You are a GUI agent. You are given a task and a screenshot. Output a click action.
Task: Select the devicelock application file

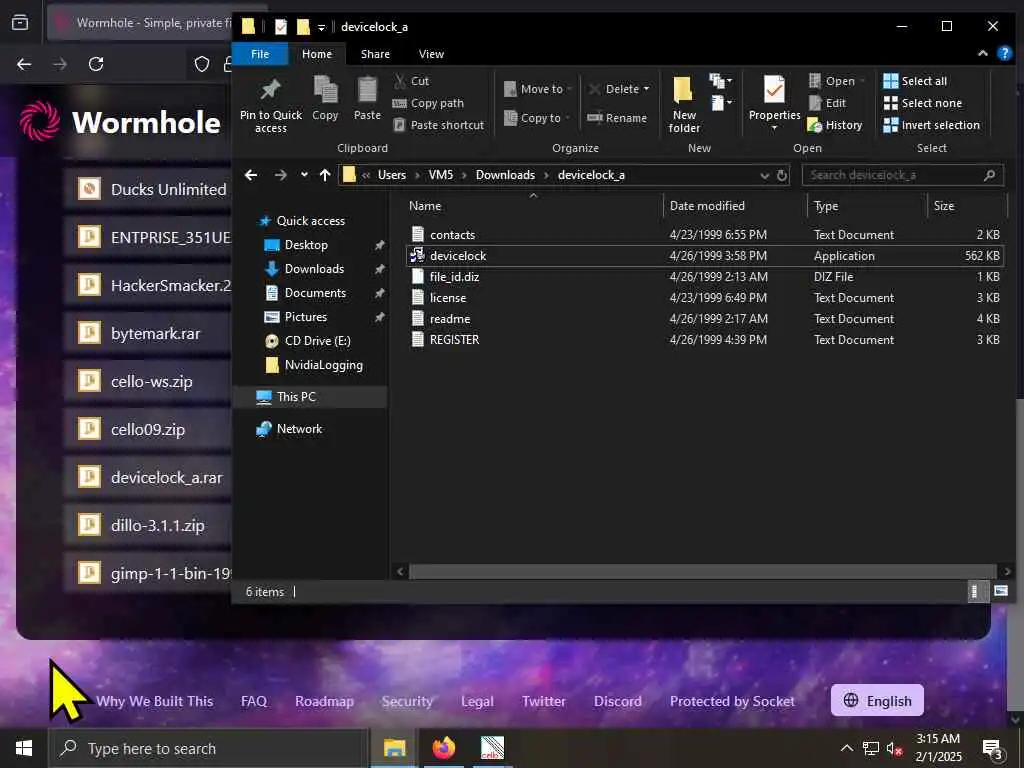point(705,255)
